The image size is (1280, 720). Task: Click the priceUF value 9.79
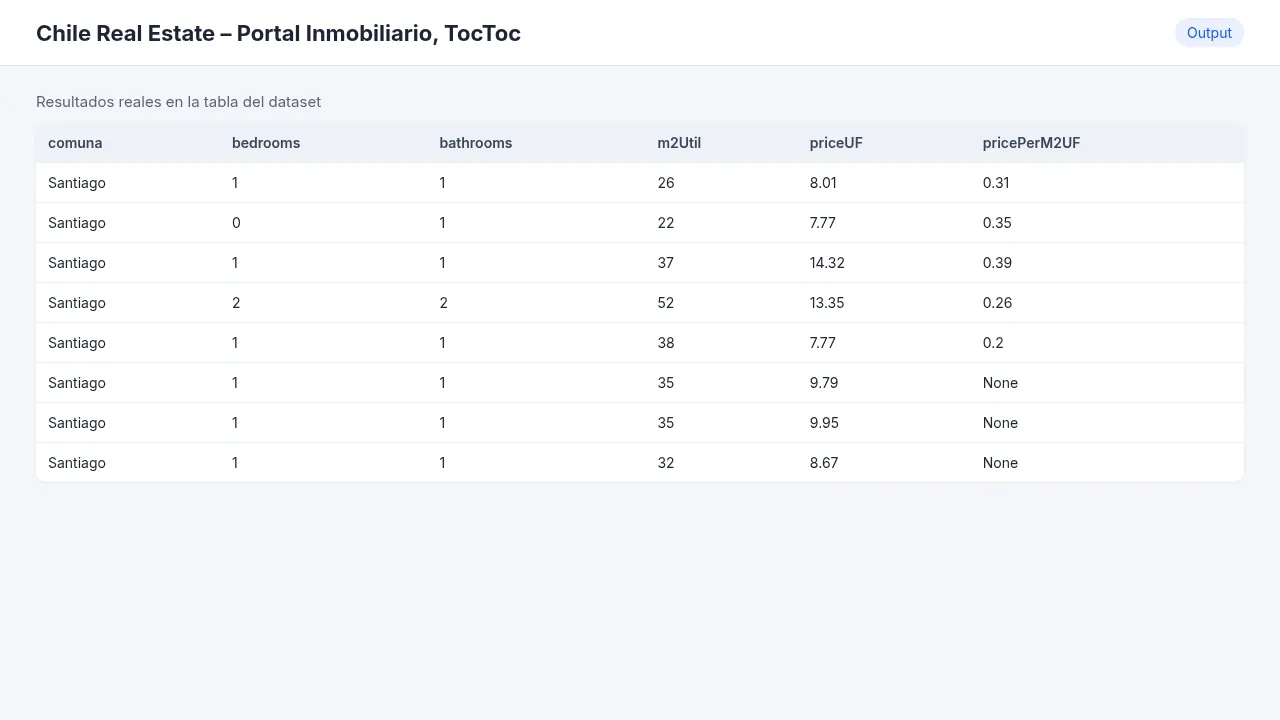824,383
